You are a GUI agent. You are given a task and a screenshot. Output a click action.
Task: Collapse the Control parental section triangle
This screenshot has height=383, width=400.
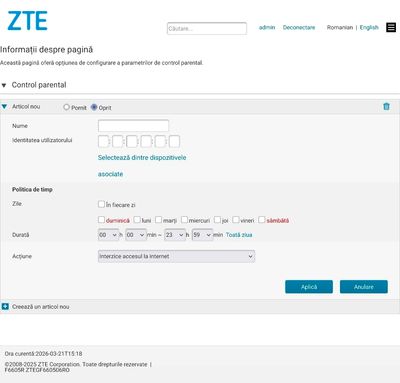(x=4, y=85)
